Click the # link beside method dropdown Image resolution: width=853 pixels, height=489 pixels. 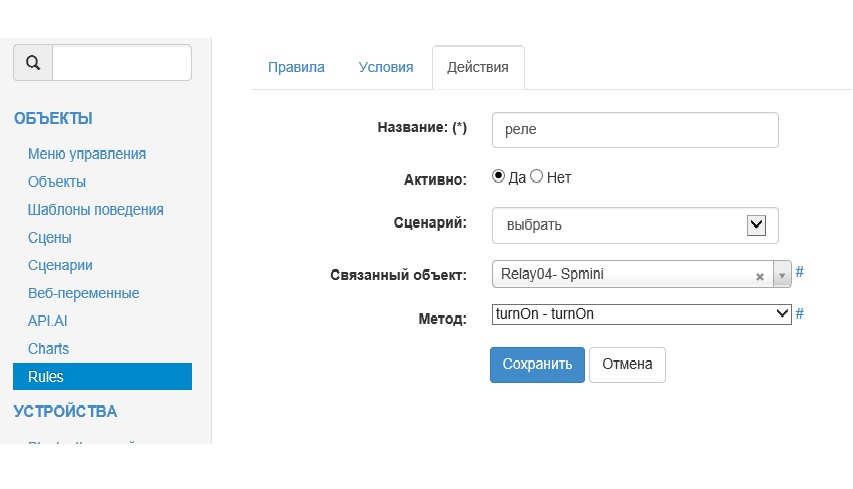click(x=800, y=314)
